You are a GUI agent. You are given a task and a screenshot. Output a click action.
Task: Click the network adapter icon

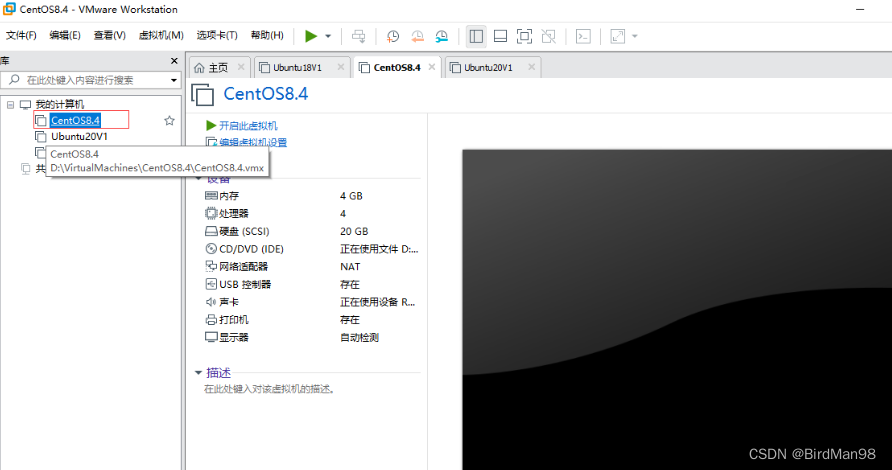[x=211, y=266]
